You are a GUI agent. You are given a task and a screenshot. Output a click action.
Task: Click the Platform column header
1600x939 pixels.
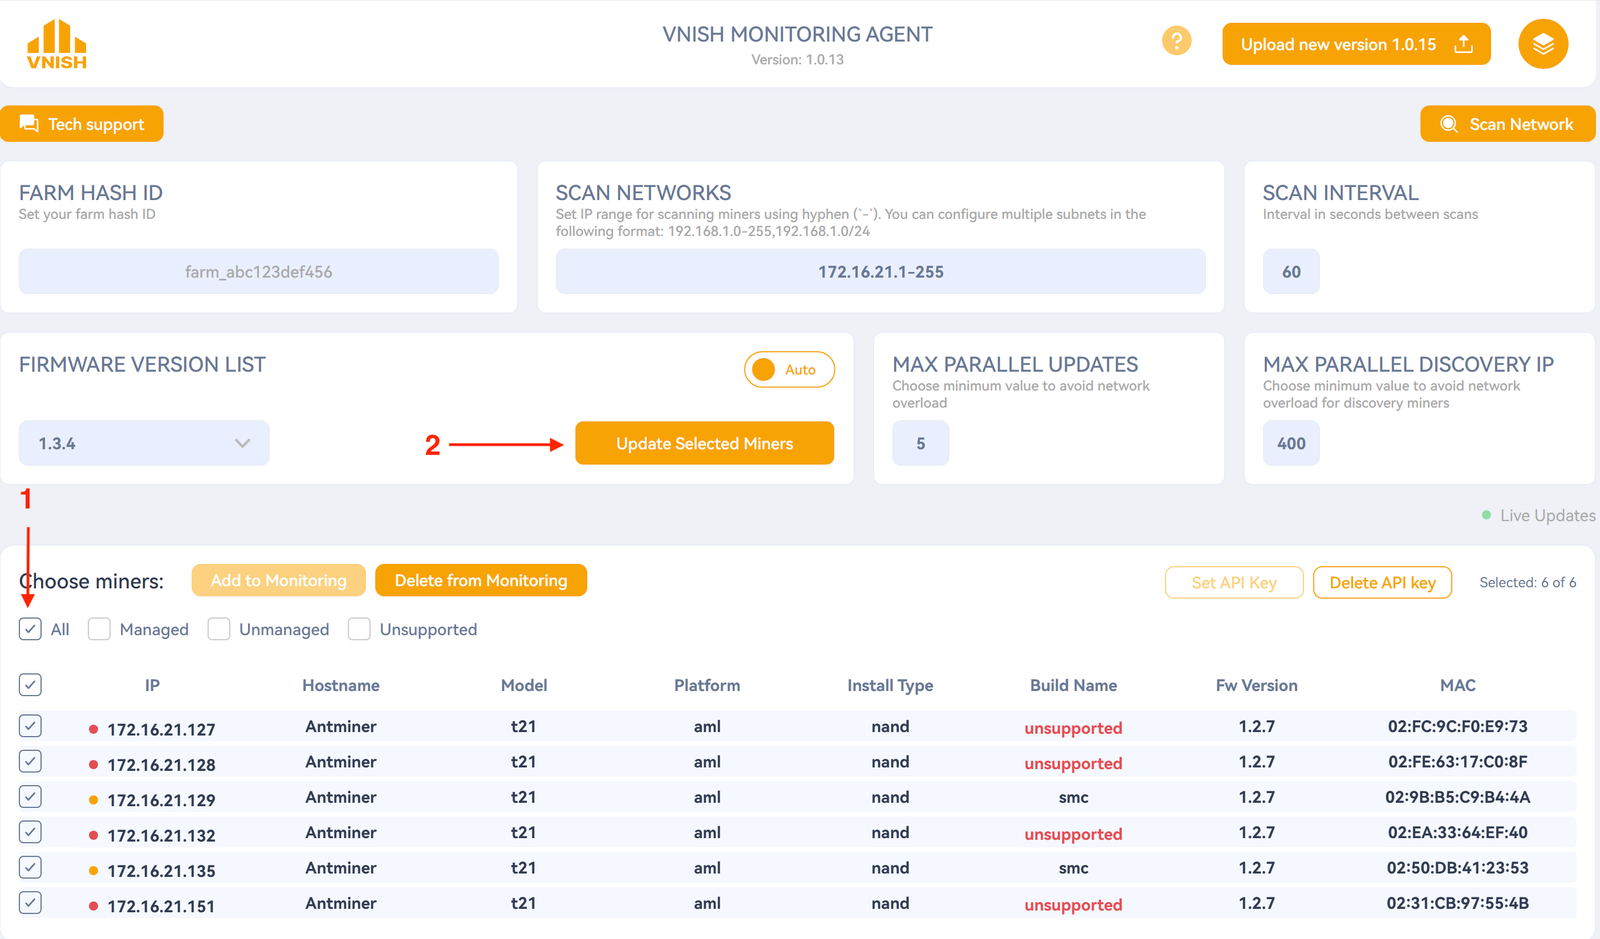pyautogui.click(x=707, y=685)
